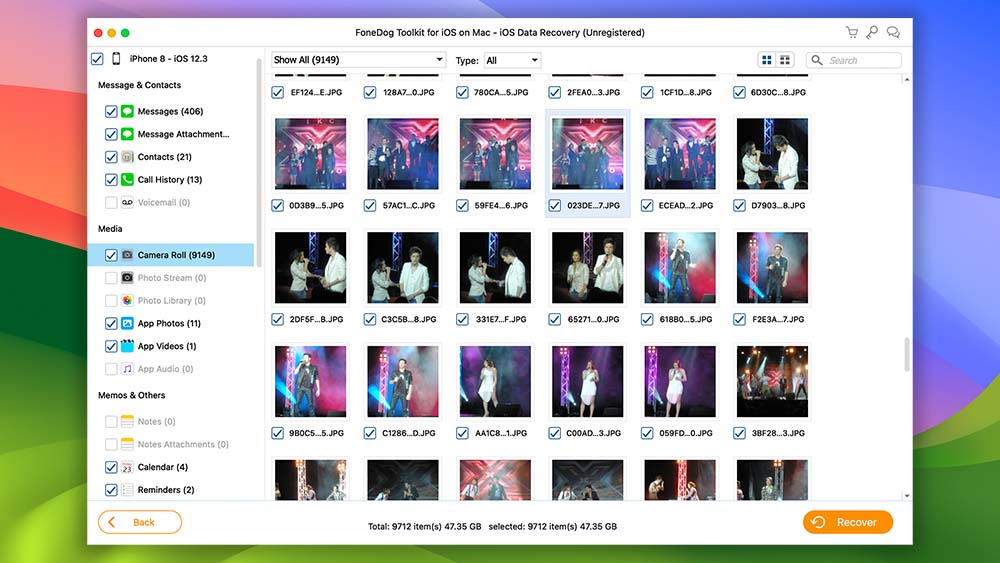Image resolution: width=1000 pixels, height=563 pixels.
Task: Click the App Photos icon
Action: pyautogui.click(x=127, y=323)
